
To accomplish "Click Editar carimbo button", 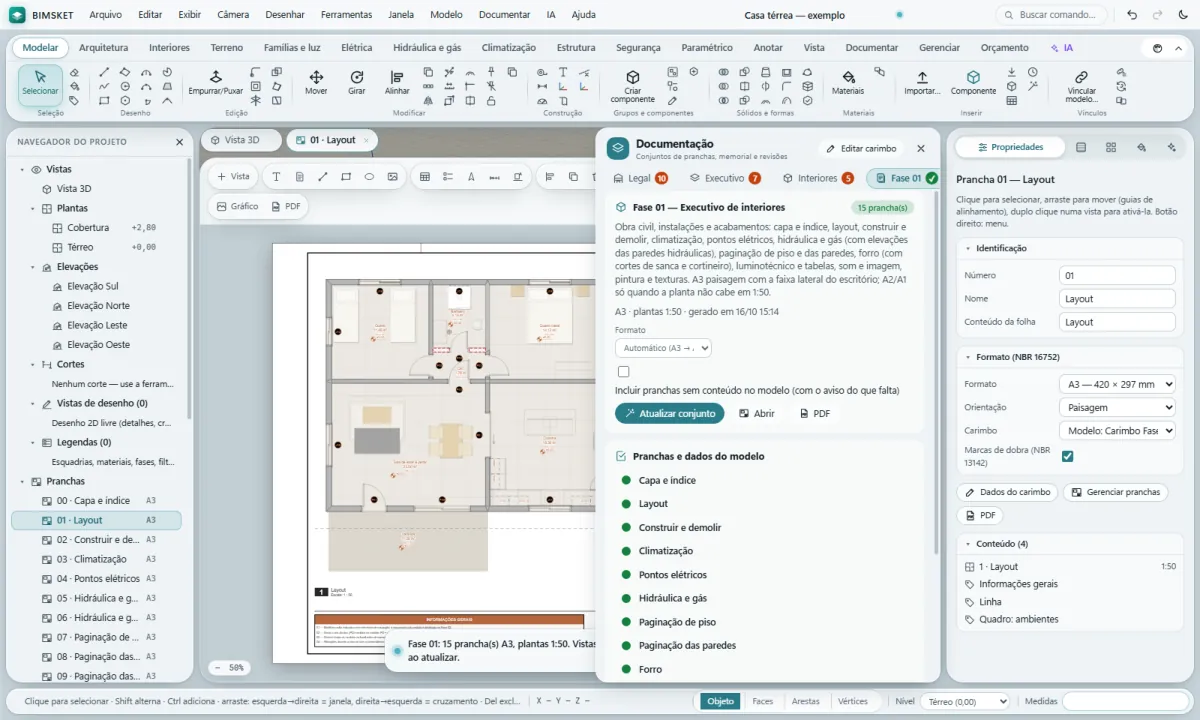I will (x=862, y=148).
